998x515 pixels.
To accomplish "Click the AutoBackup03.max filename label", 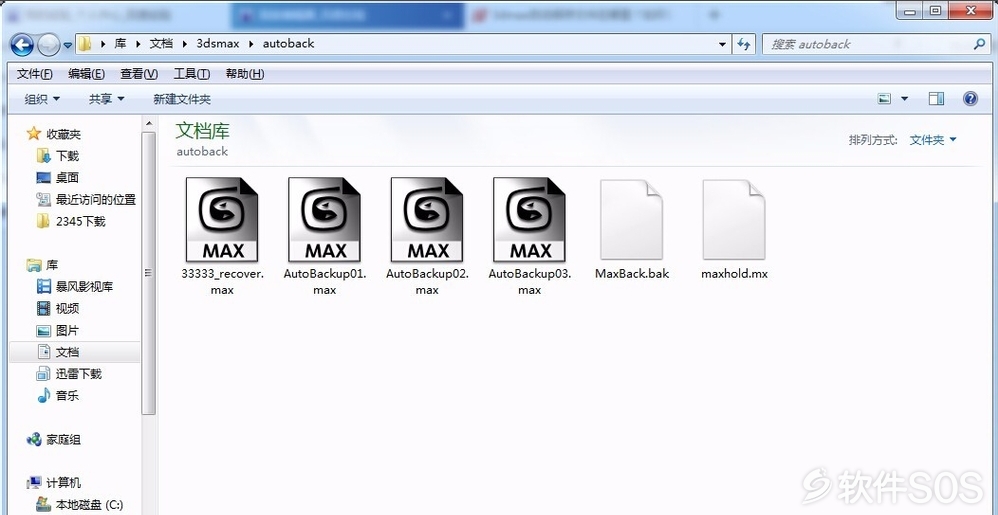I will coord(530,281).
